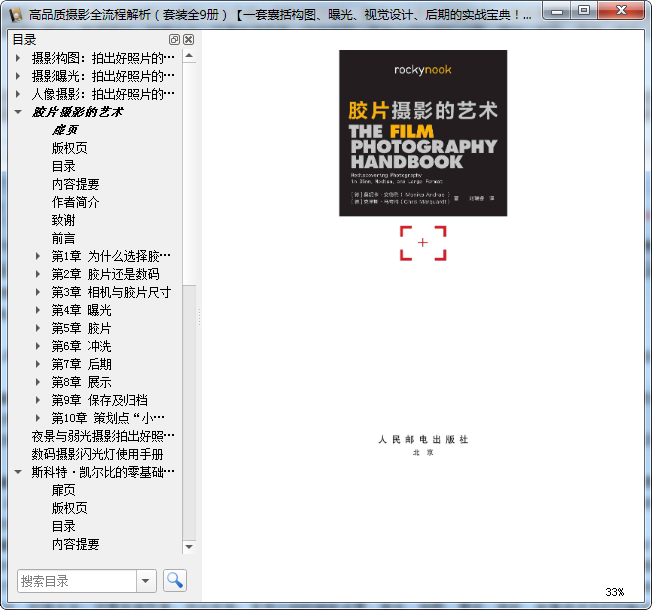Float the 目录 panel with the undock icon
The width and height of the screenshot is (652, 610).
tap(174, 40)
